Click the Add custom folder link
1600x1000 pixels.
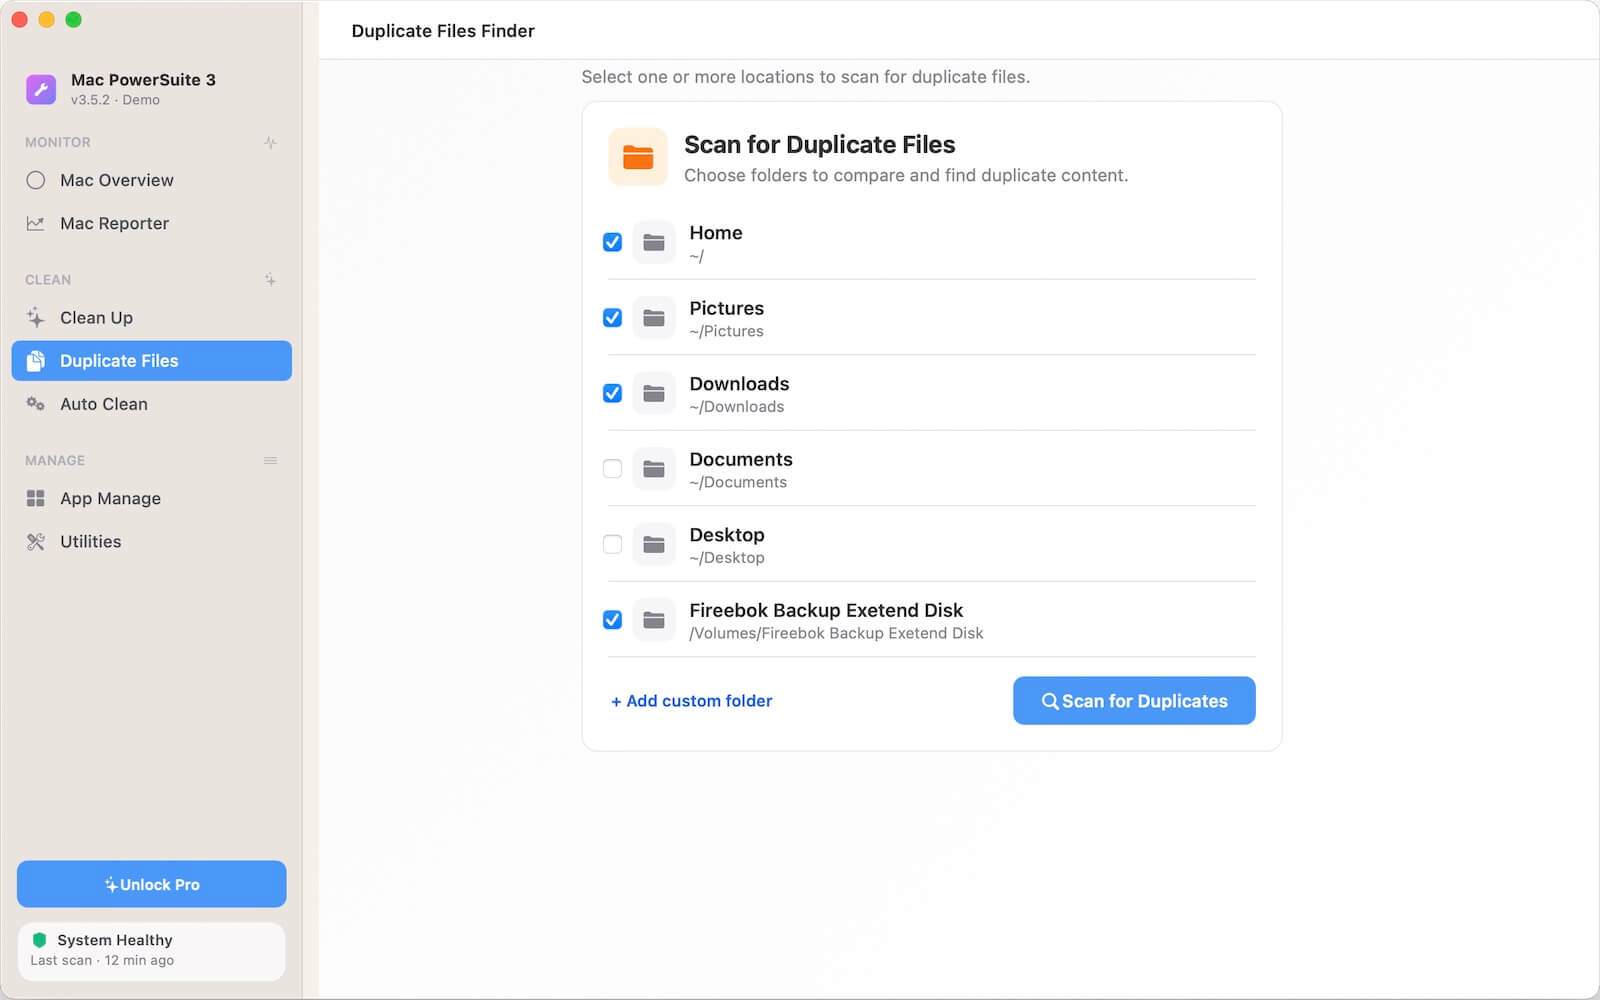click(692, 701)
